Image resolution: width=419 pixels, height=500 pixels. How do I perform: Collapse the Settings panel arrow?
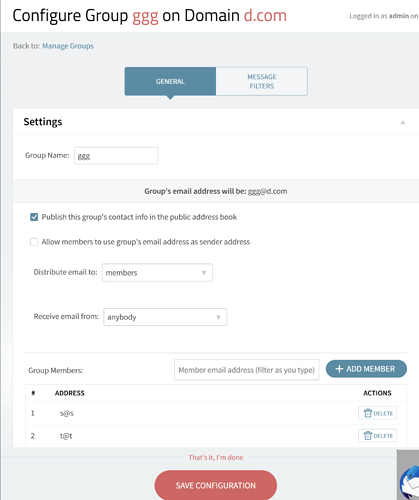click(403, 122)
